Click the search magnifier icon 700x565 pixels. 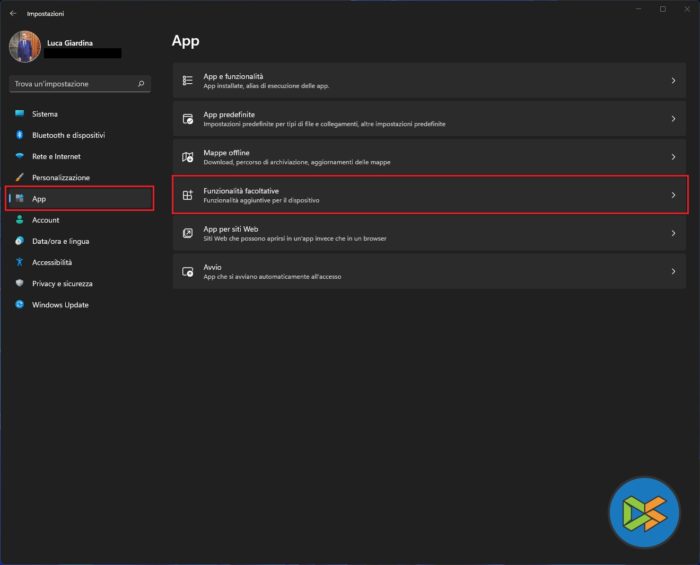[x=141, y=84]
